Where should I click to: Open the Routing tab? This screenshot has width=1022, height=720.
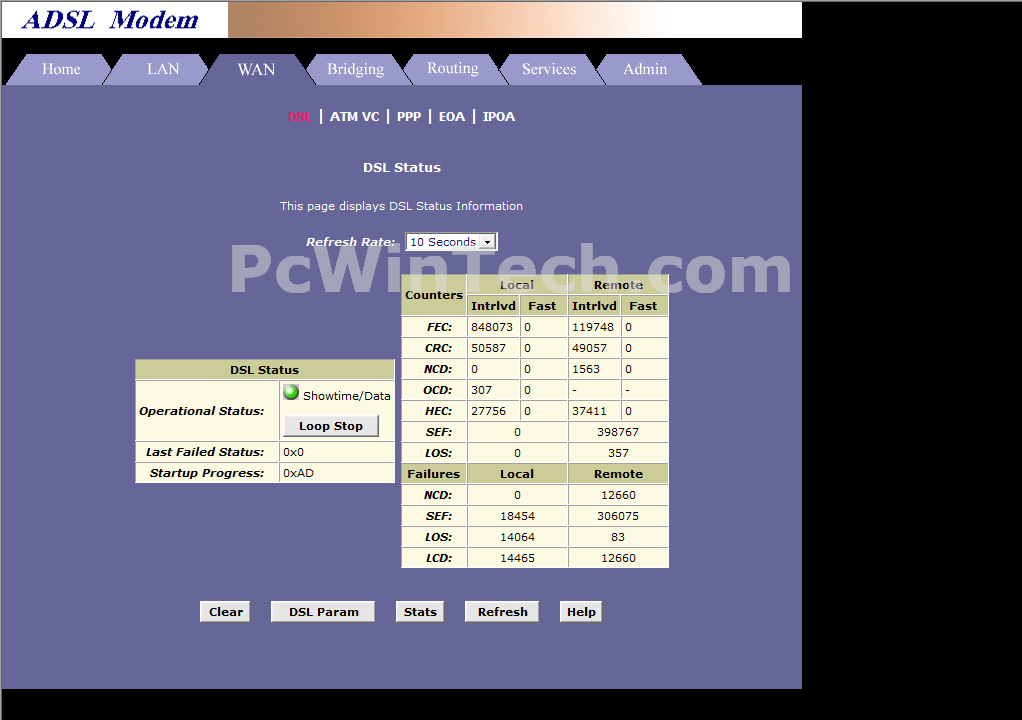452,69
